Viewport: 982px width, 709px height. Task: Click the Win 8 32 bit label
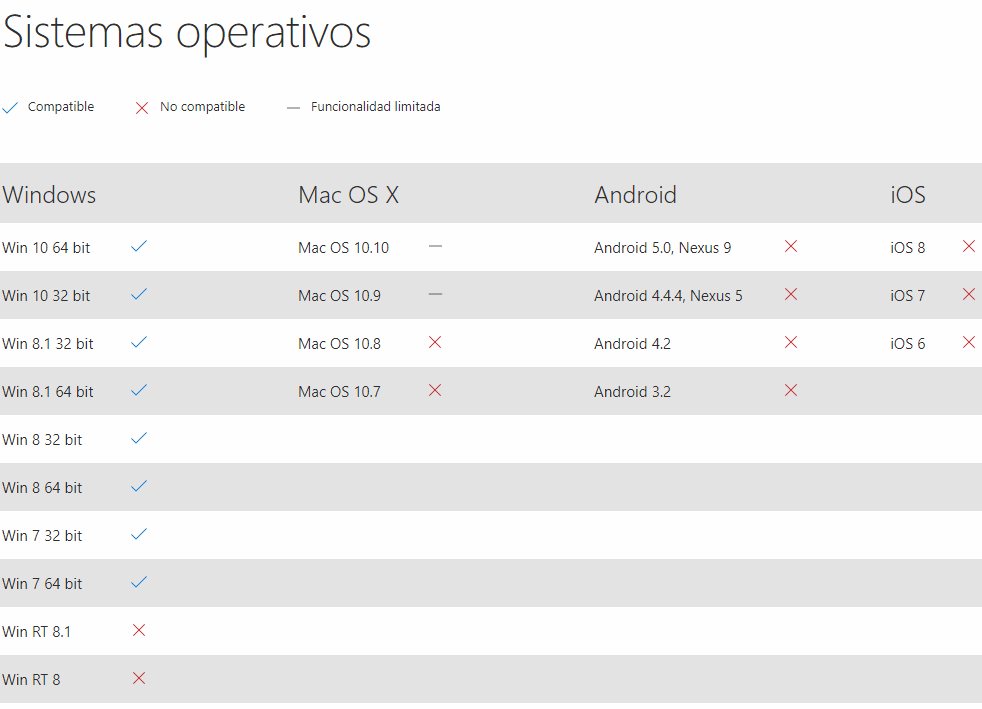pyautogui.click(x=42, y=440)
